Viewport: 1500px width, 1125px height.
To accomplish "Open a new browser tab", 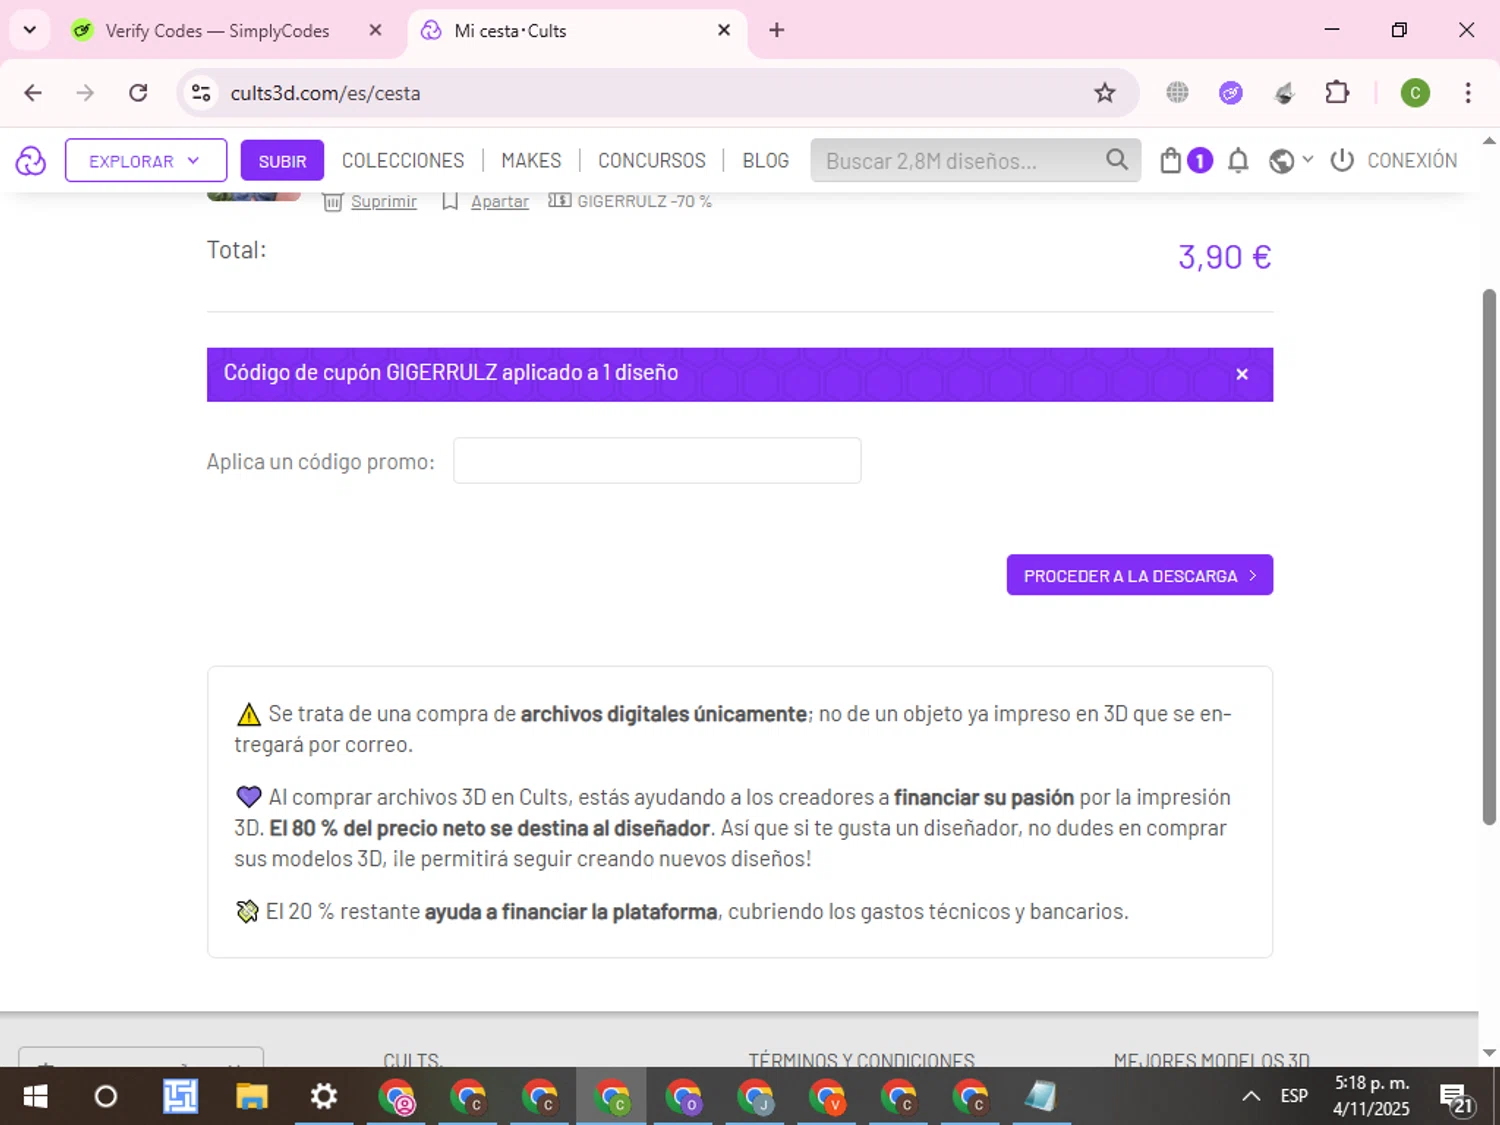I will pyautogui.click(x=777, y=30).
